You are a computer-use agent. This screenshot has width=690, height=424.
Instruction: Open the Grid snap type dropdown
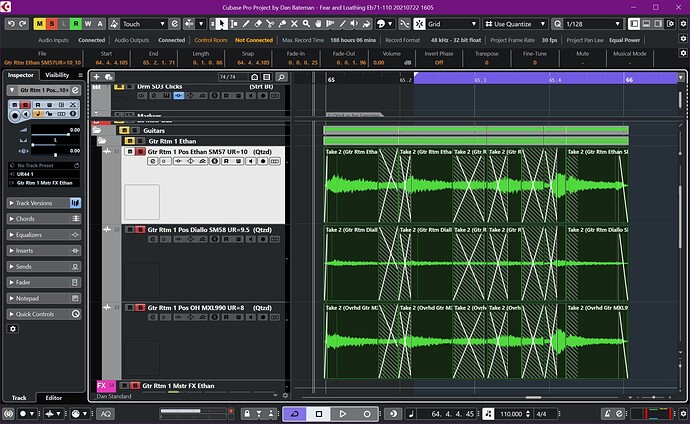click(x=452, y=24)
